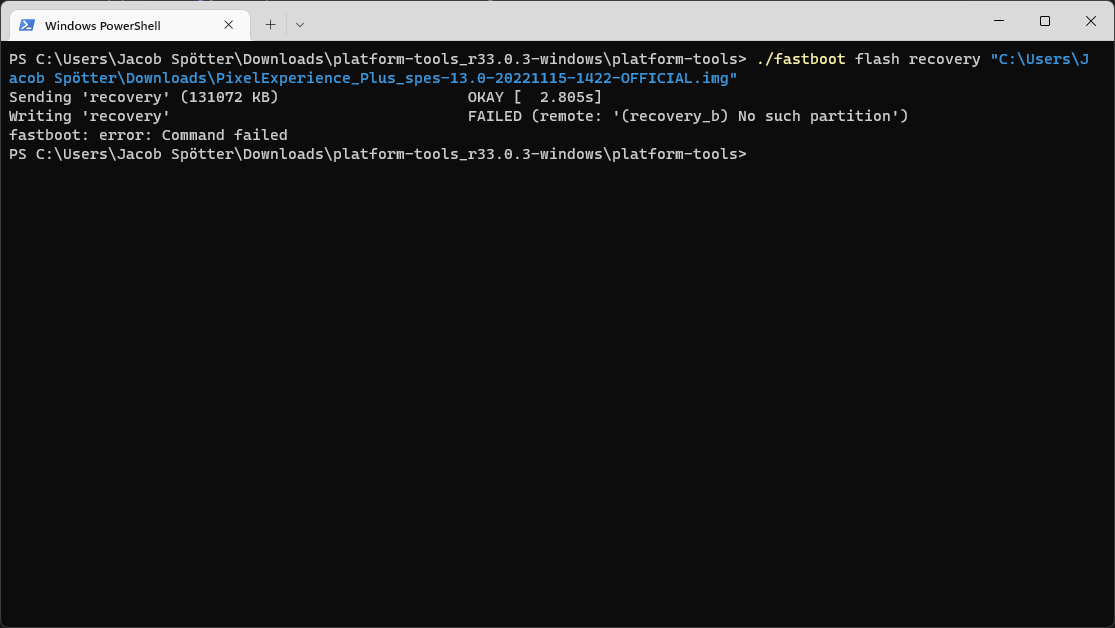Click the 'OKAY [ 2.805s]' status text
Viewport: 1115px width, 628px height.
click(535, 97)
